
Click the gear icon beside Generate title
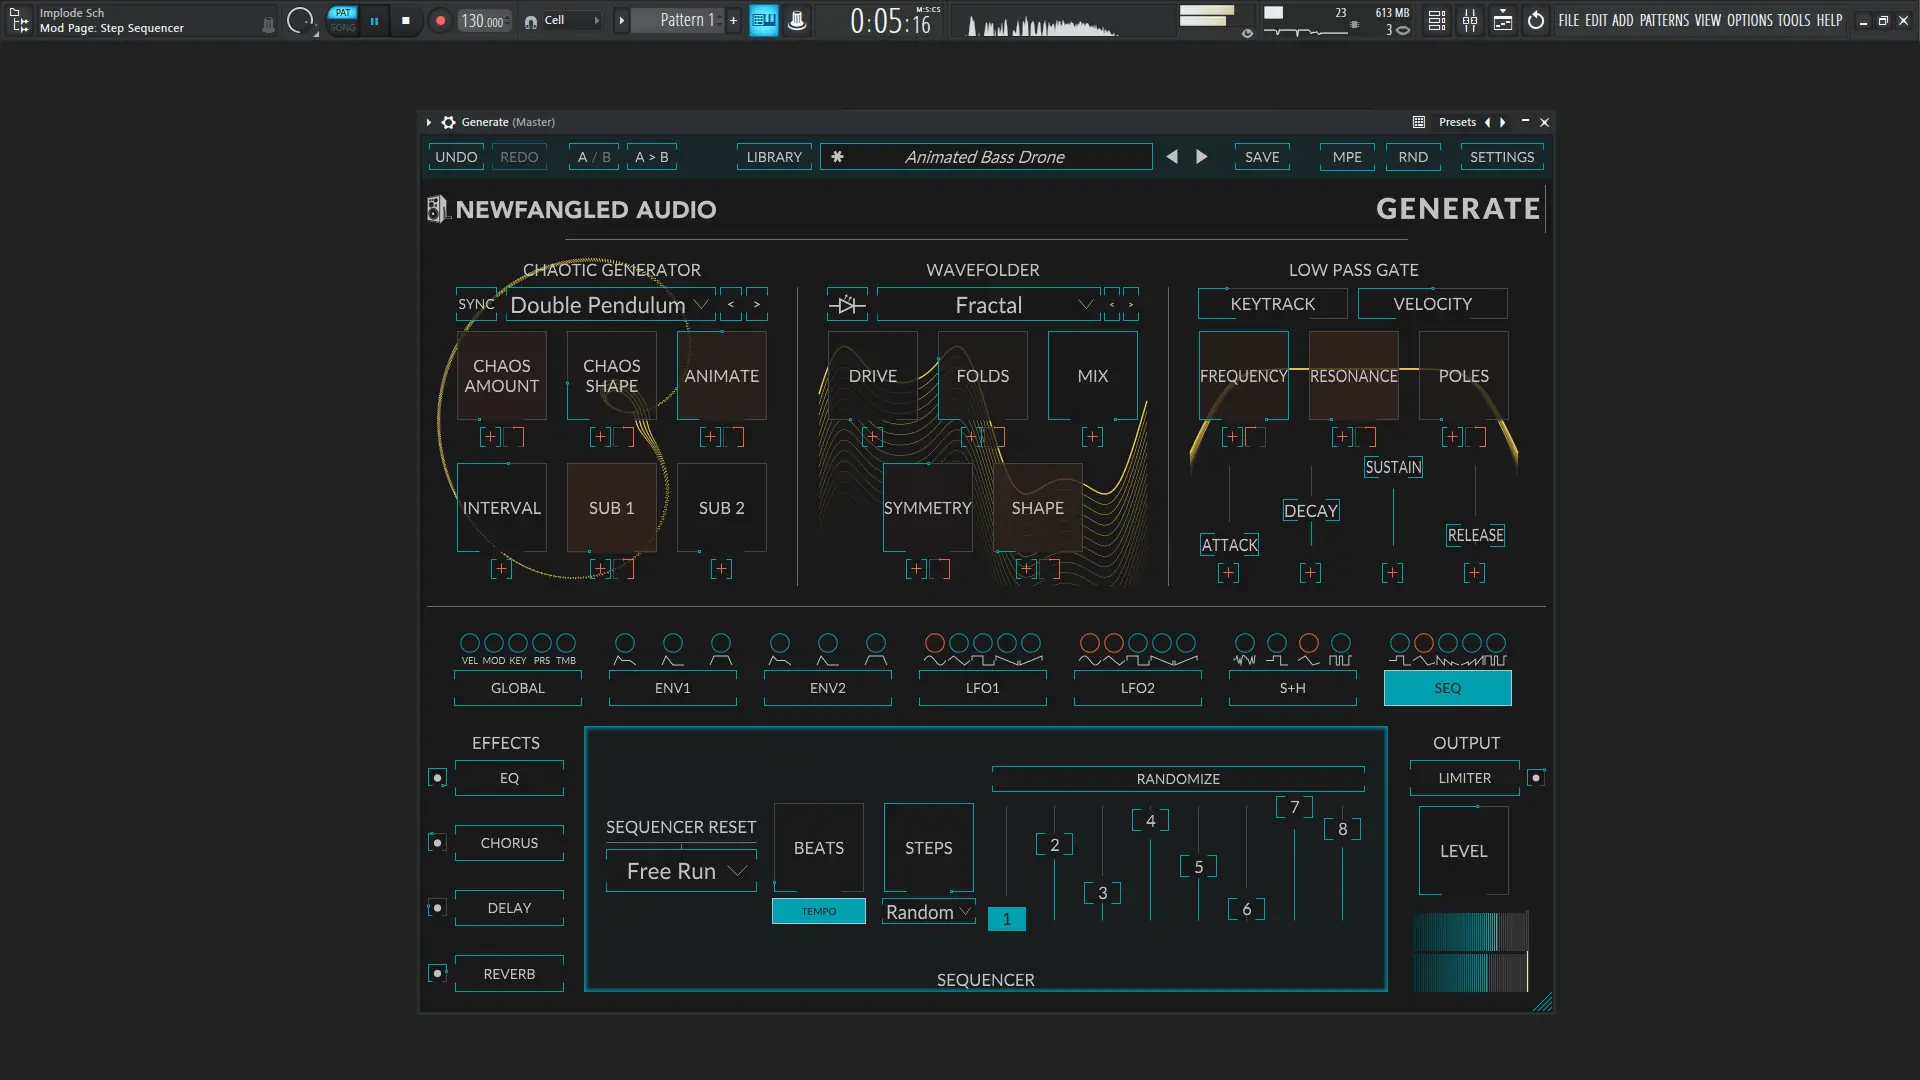pyautogui.click(x=449, y=122)
